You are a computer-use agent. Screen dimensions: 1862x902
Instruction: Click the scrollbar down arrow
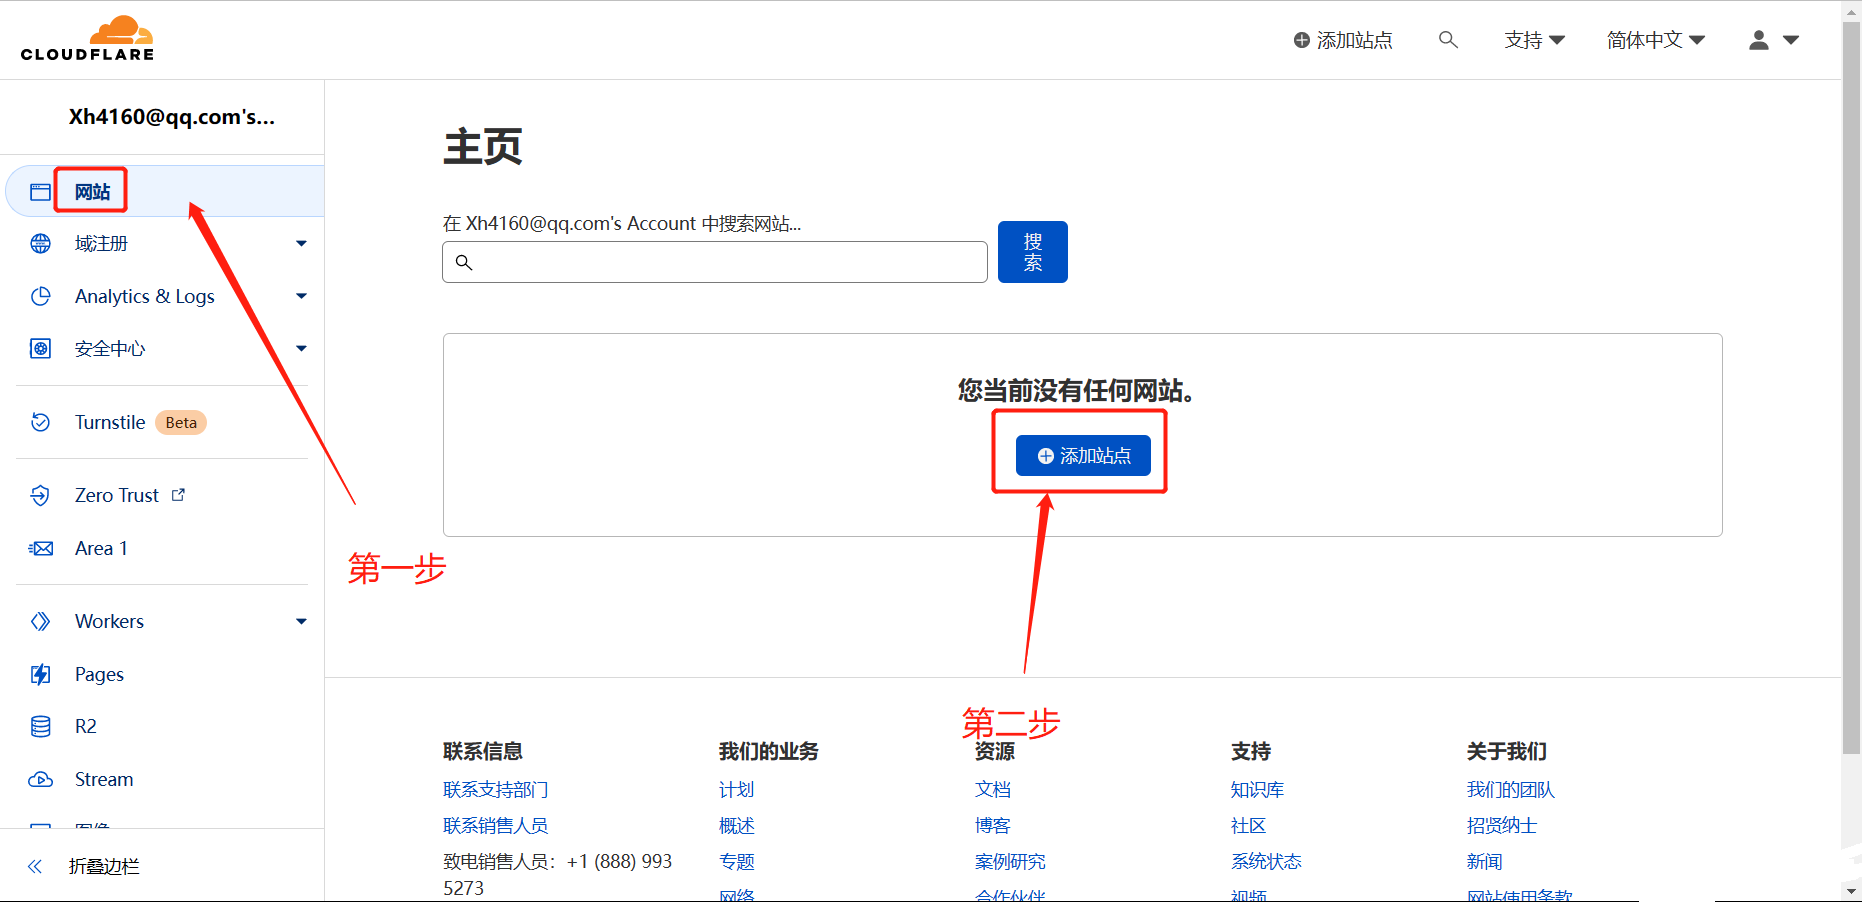(1851, 890)
